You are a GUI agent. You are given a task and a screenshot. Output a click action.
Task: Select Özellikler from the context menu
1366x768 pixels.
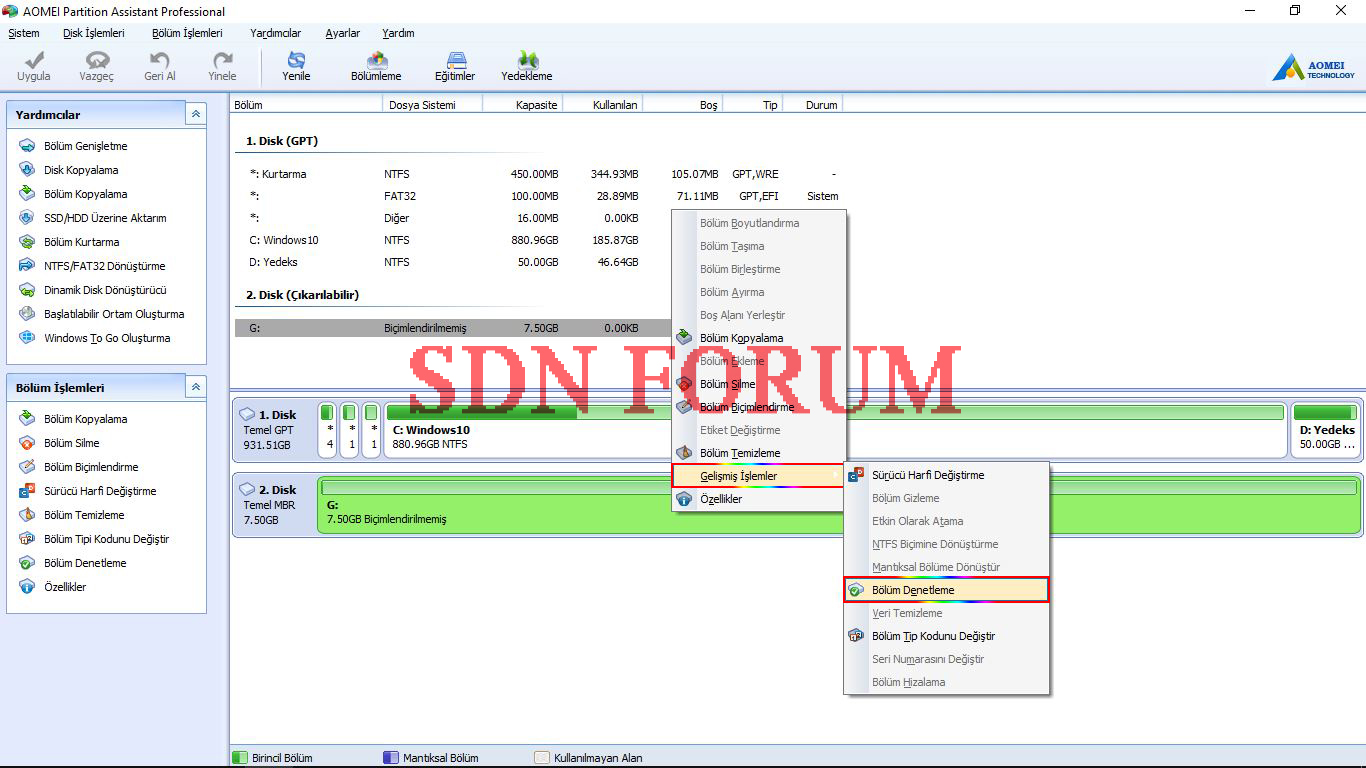[720, 499]
